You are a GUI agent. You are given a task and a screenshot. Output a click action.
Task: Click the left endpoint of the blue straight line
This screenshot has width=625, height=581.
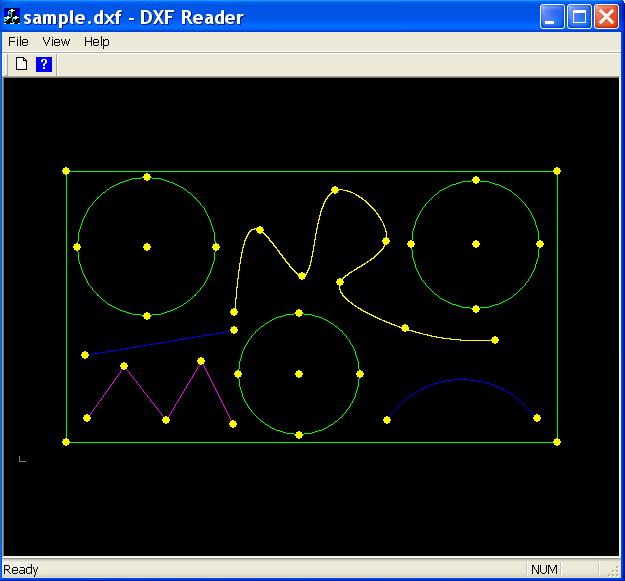pos(85,355)
